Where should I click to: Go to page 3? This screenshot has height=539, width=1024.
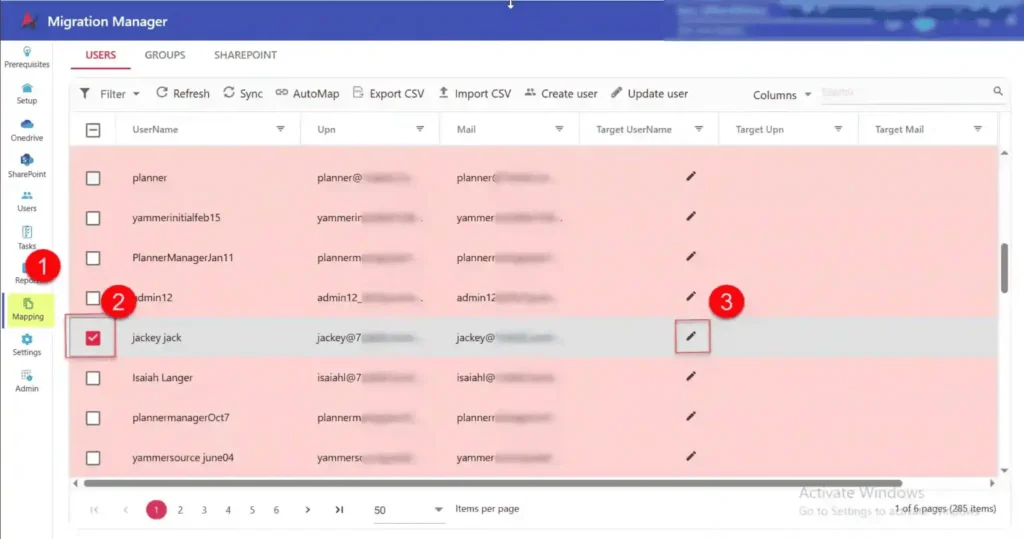(x=204, y=510)
